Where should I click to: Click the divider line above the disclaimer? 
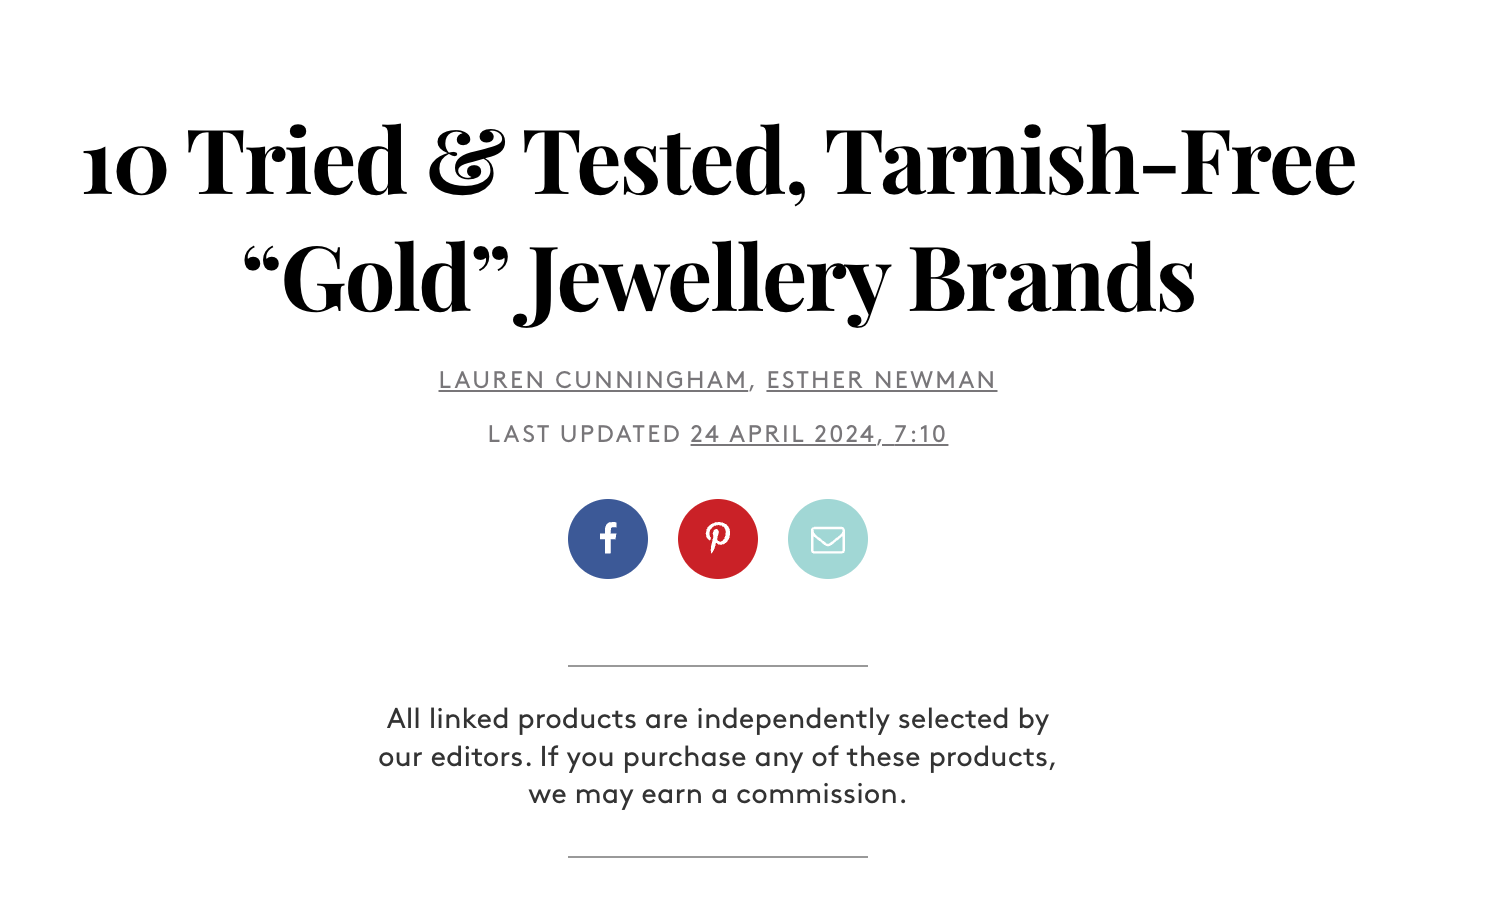[x=718, y=665]
